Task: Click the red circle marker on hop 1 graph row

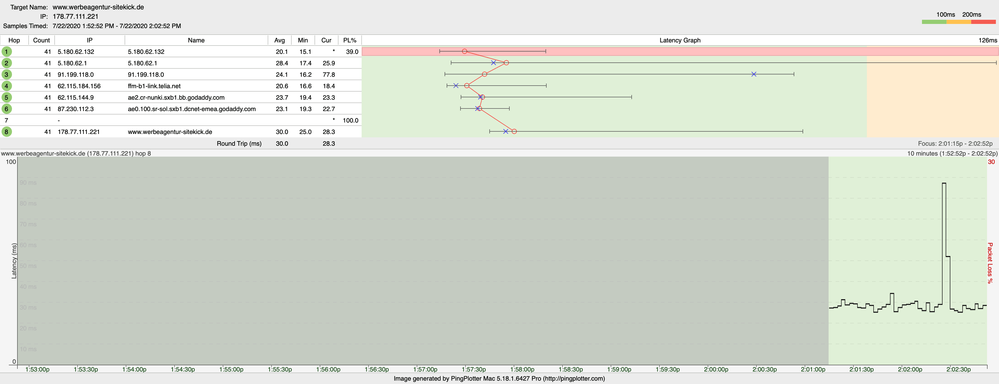Action: pos(464,51)
